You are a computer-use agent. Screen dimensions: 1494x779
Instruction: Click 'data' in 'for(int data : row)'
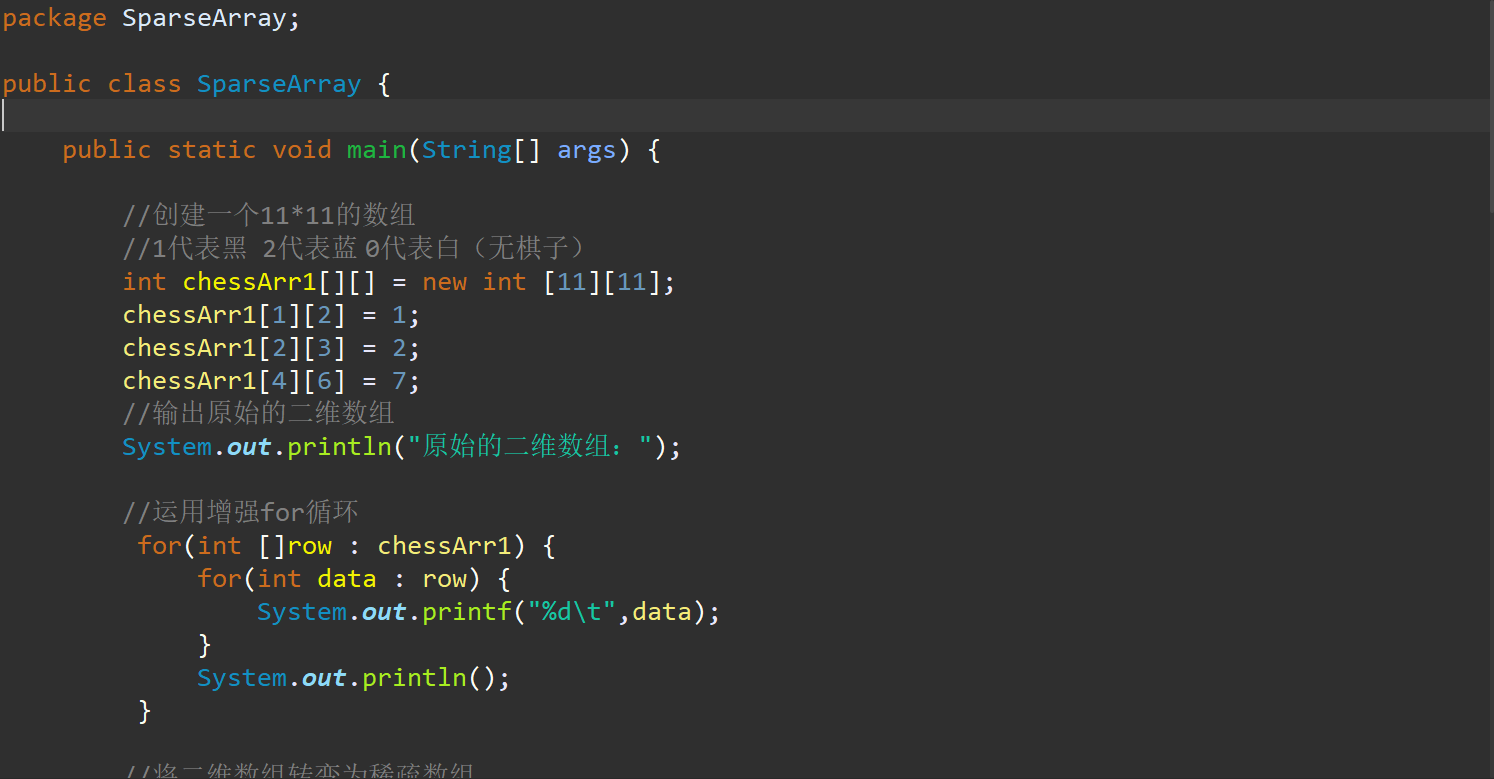click(347, 579)
